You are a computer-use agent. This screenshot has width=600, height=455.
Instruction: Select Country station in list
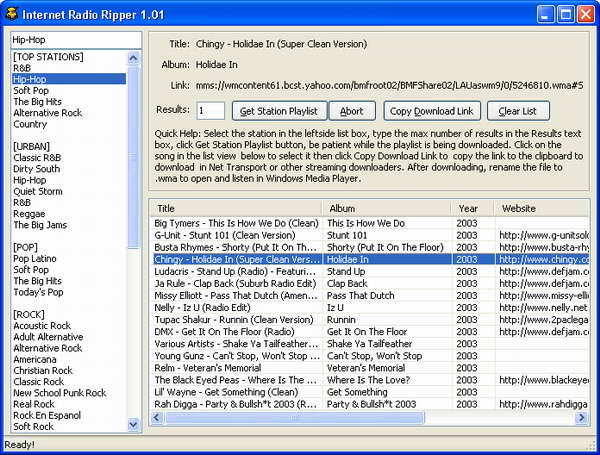[30, 124]
